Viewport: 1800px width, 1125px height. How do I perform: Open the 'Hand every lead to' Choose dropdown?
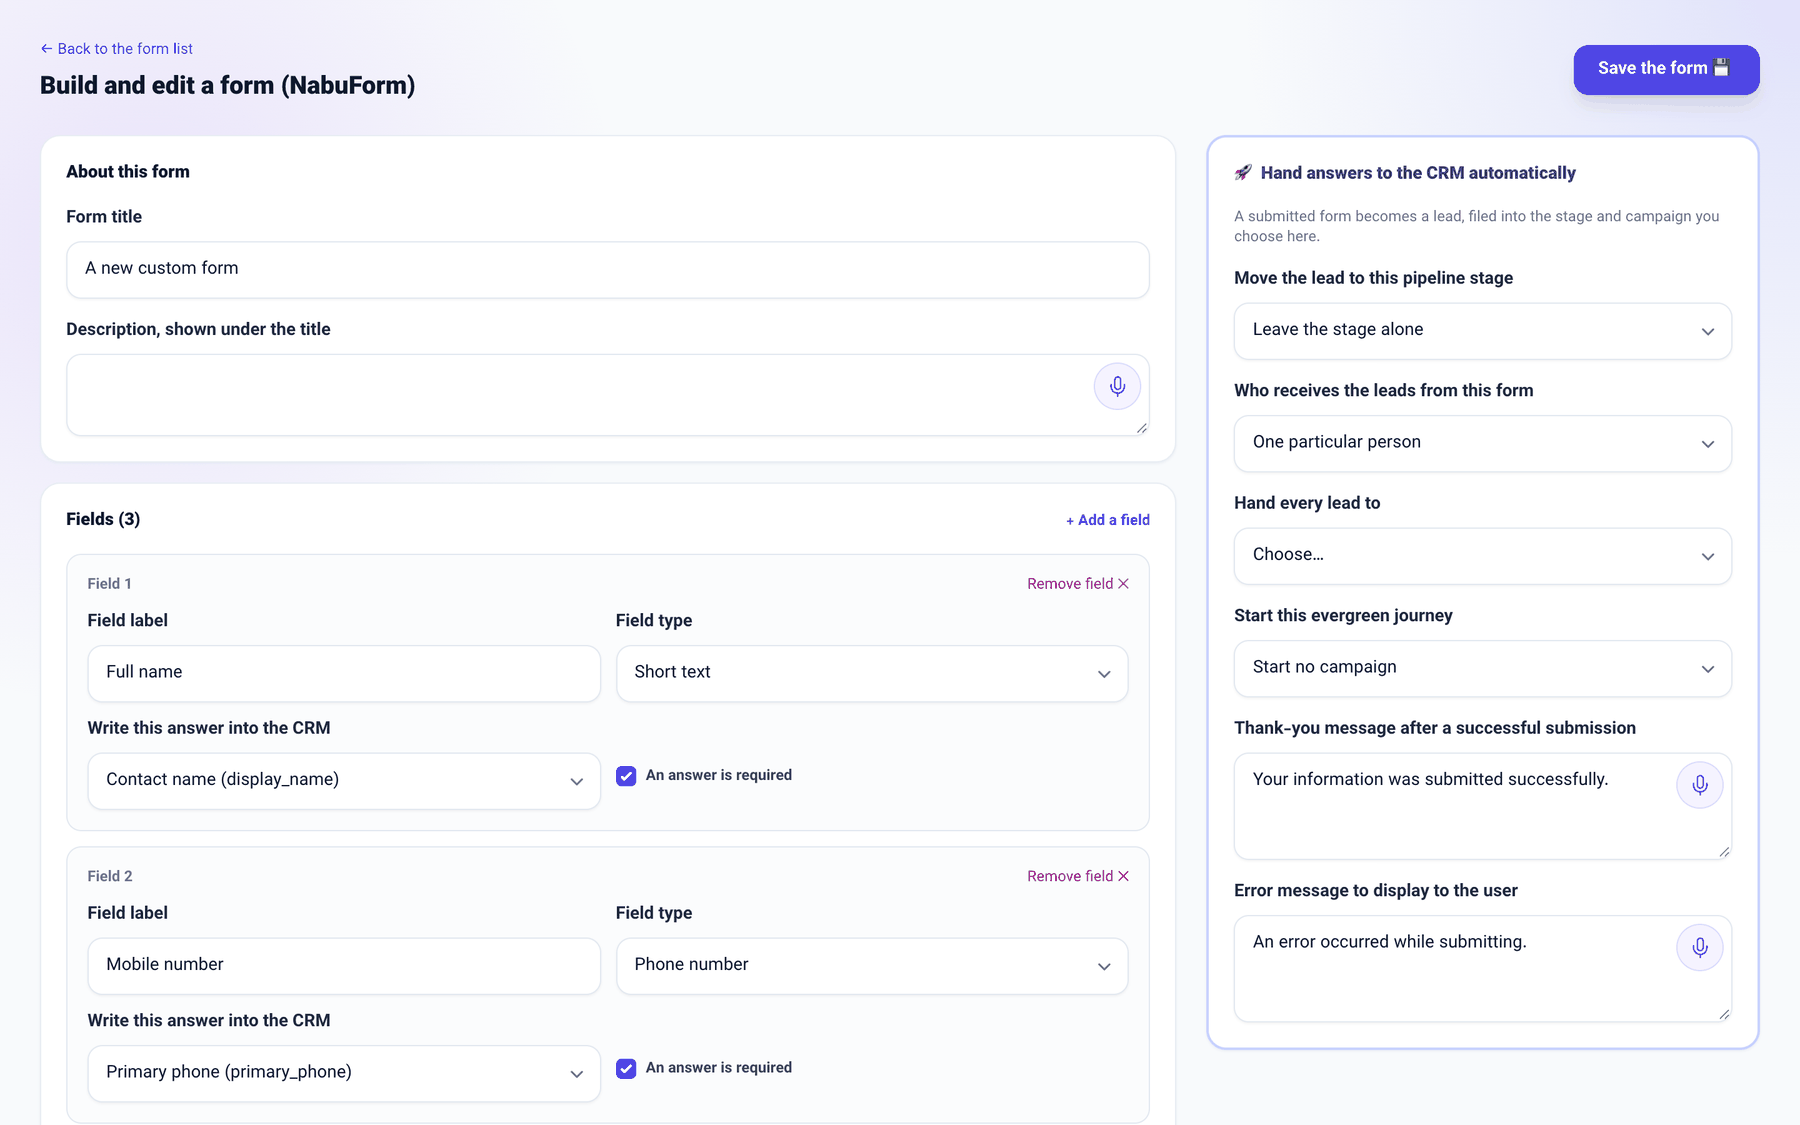[x=1482, y=556]
